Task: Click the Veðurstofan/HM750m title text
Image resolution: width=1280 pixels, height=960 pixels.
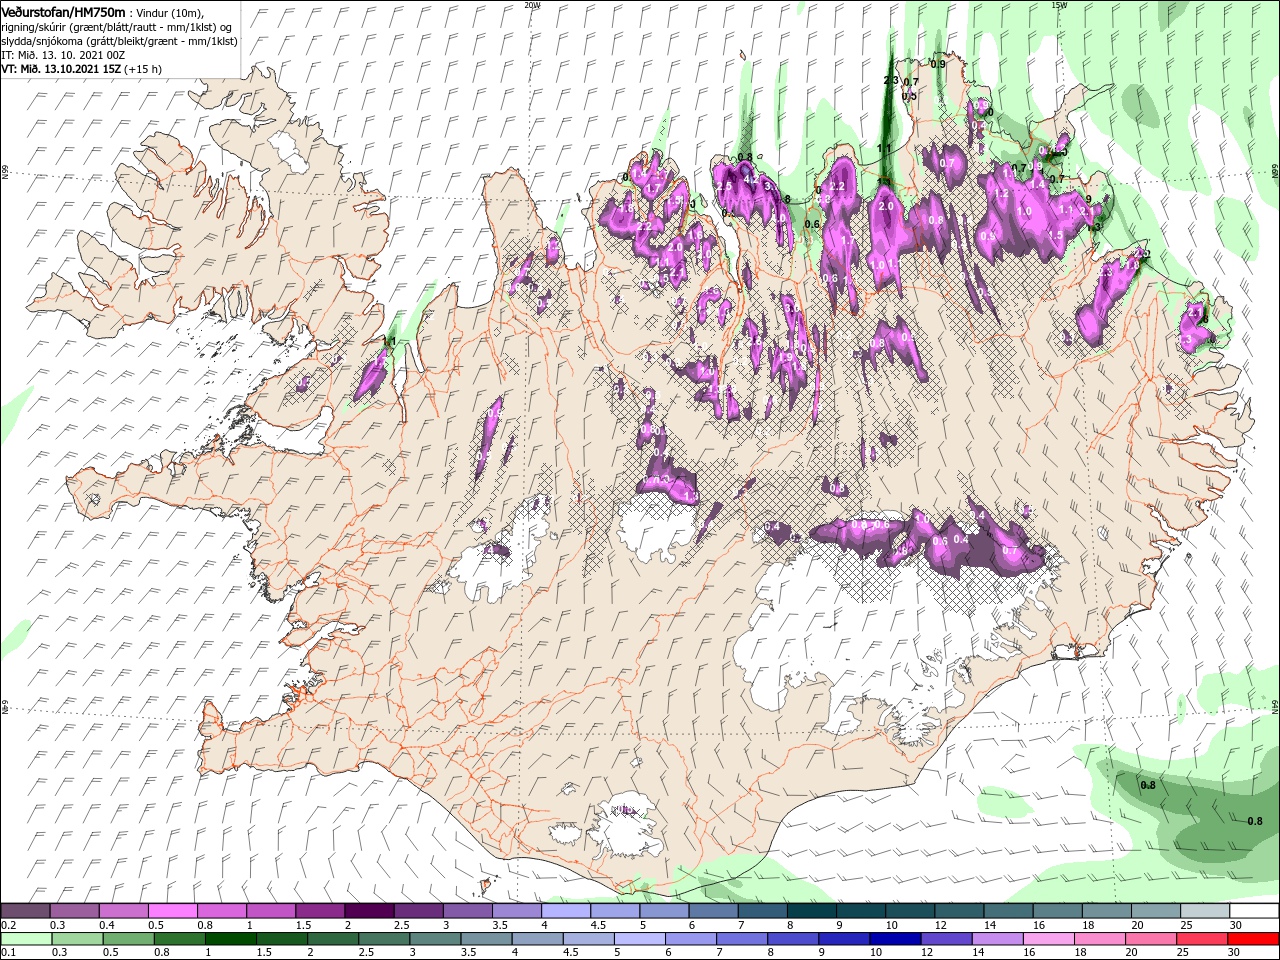Action: [x=63, y=11]
